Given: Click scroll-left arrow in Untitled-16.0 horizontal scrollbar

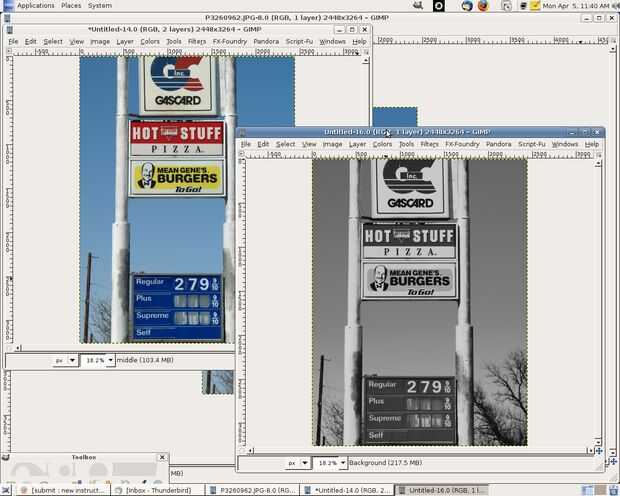Looking at the screenshot, I should [x=250, y=451].
